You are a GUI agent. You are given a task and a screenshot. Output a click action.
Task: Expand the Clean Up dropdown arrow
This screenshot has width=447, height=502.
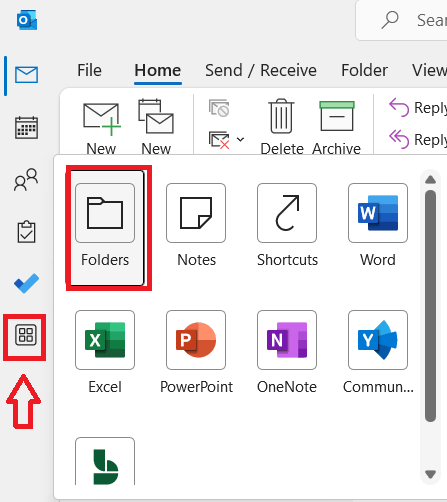pos(240,139)
